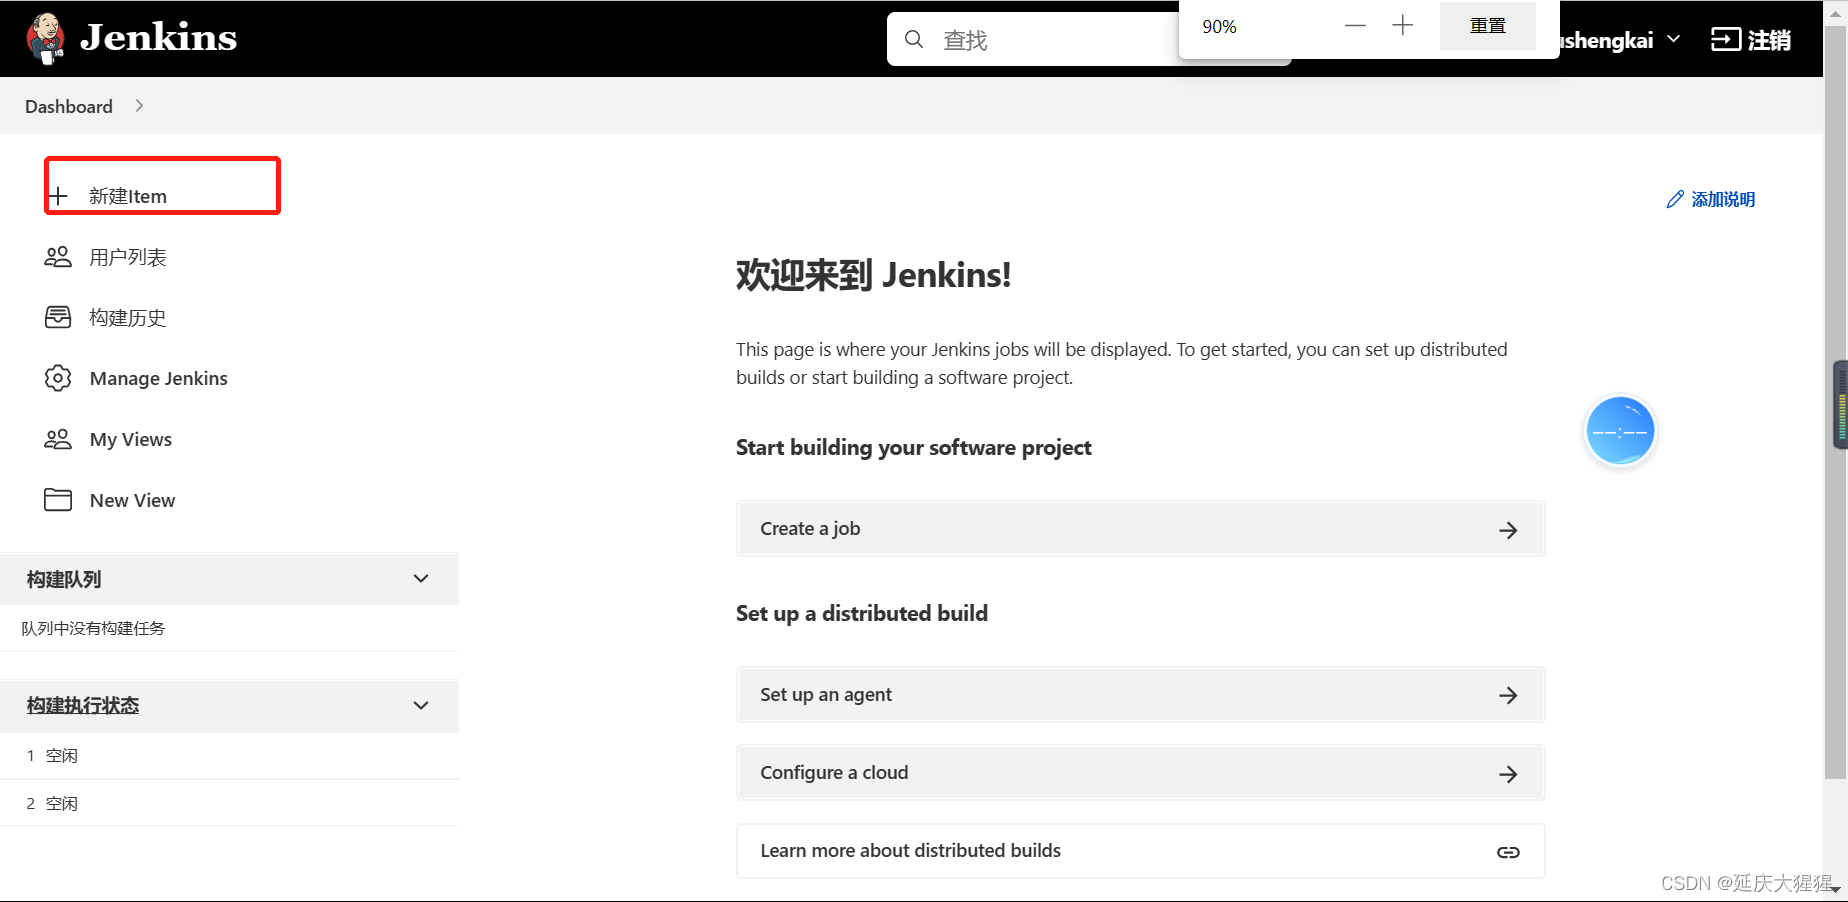The height and width of the screenshot is (902, 1848).
Task: Click the 构建队列 panel header title
Action: pyautogui.click(x=64, y=579)
